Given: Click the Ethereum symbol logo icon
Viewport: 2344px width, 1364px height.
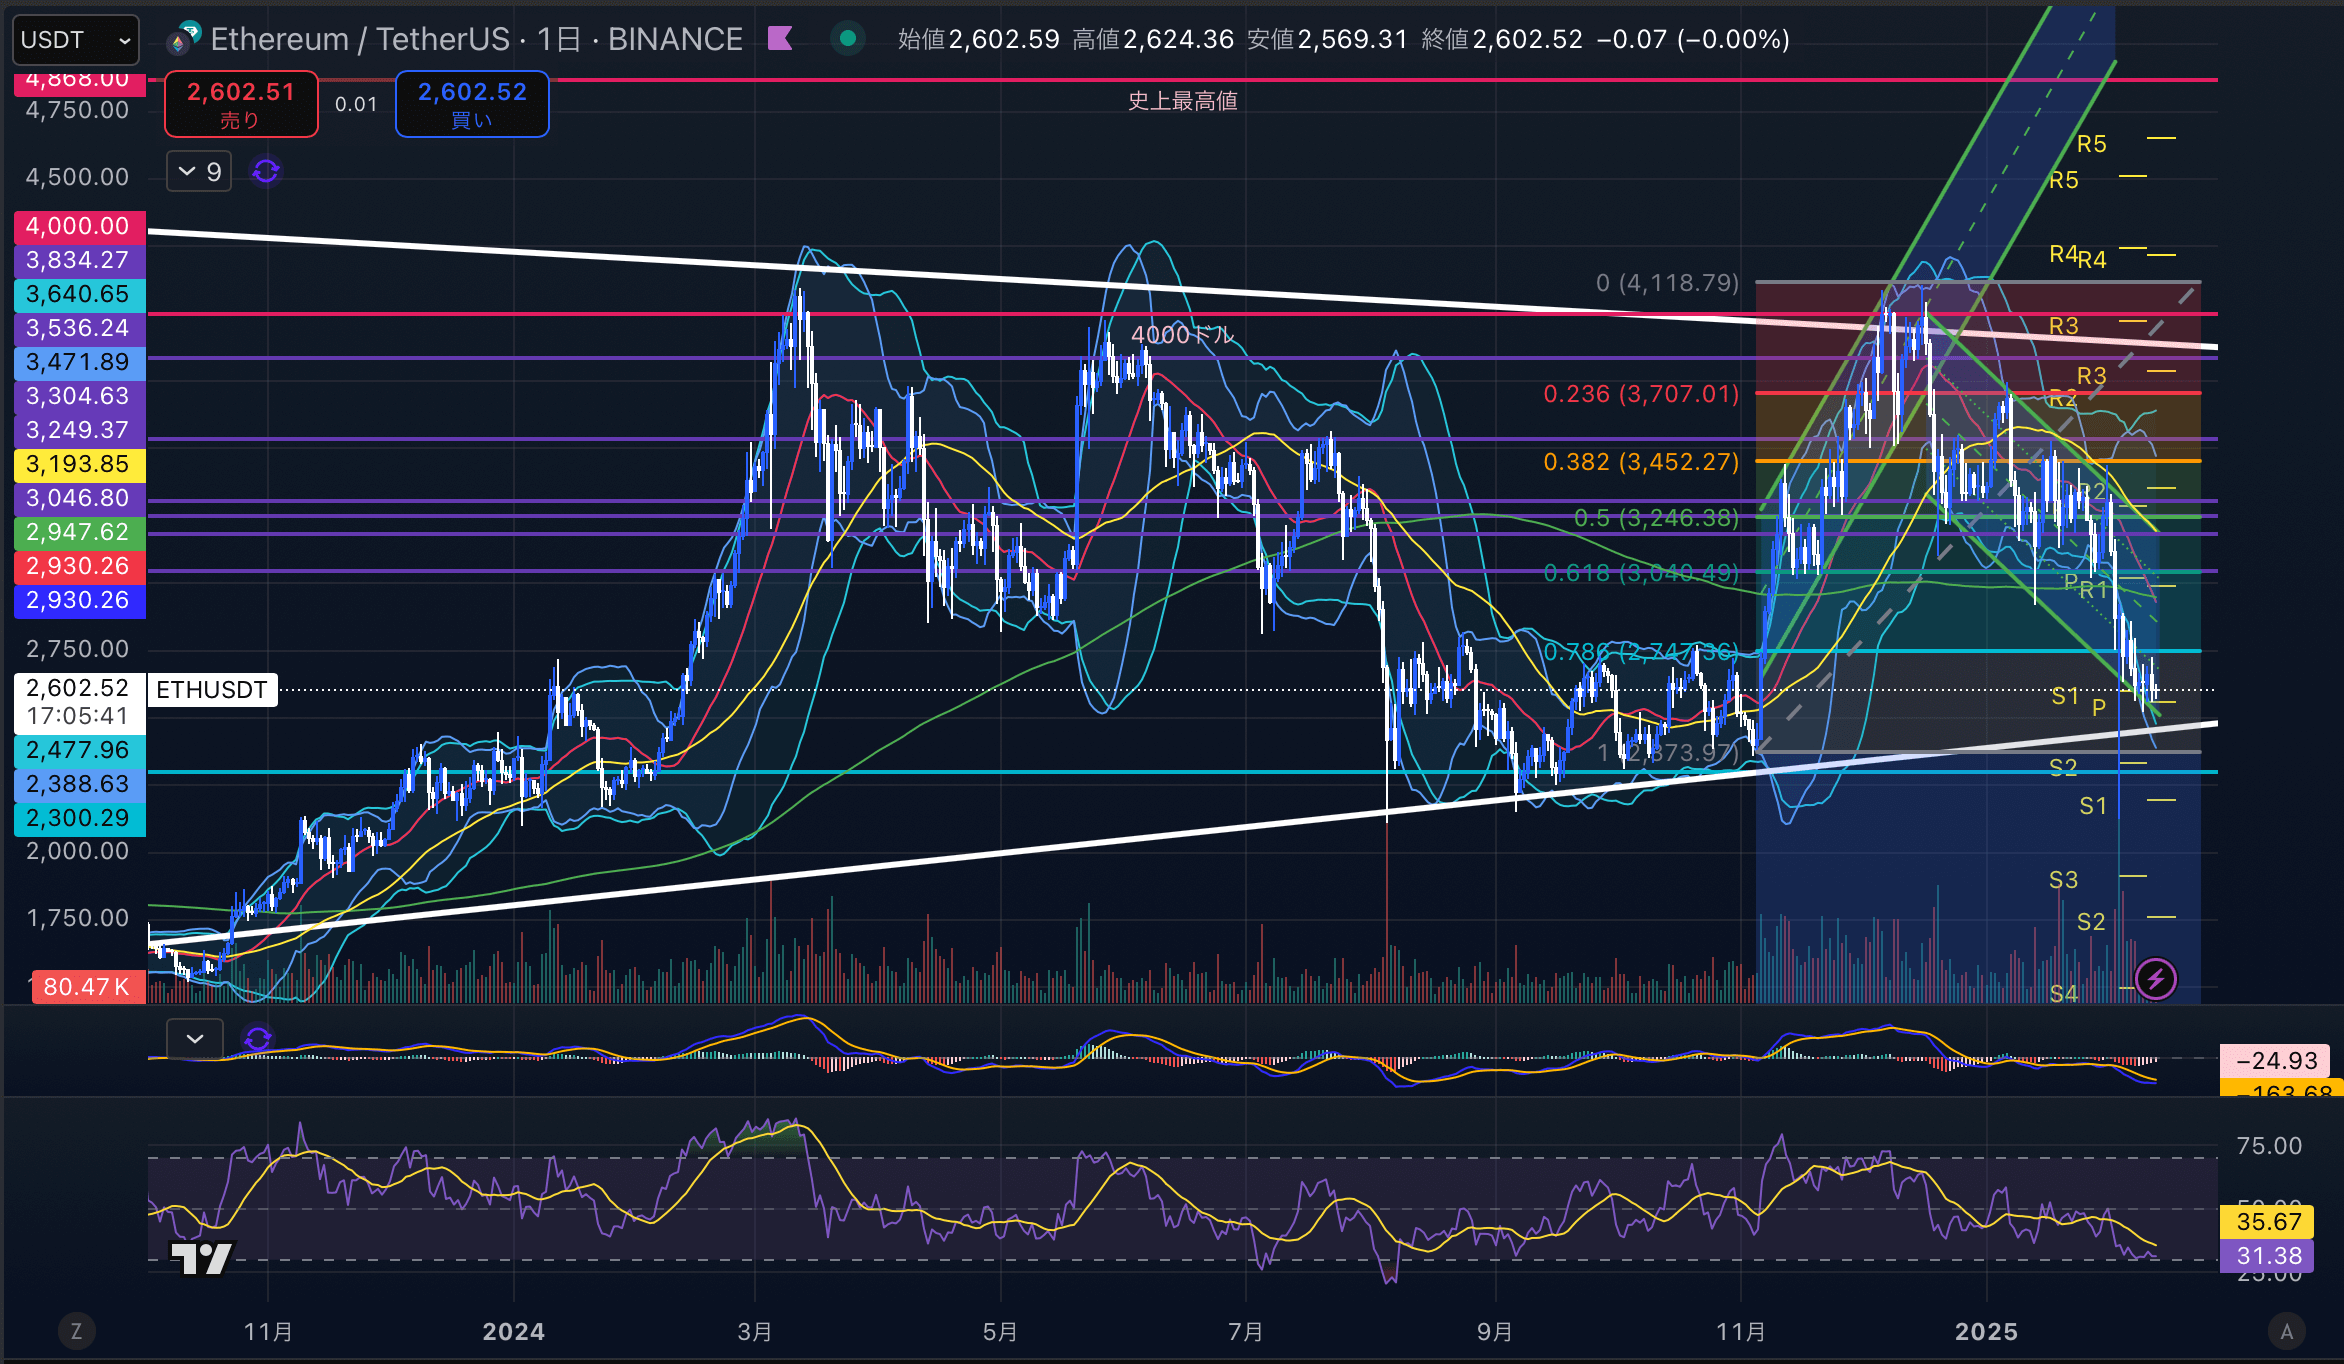Looking at the screenshot, I should tap(183, 38).
